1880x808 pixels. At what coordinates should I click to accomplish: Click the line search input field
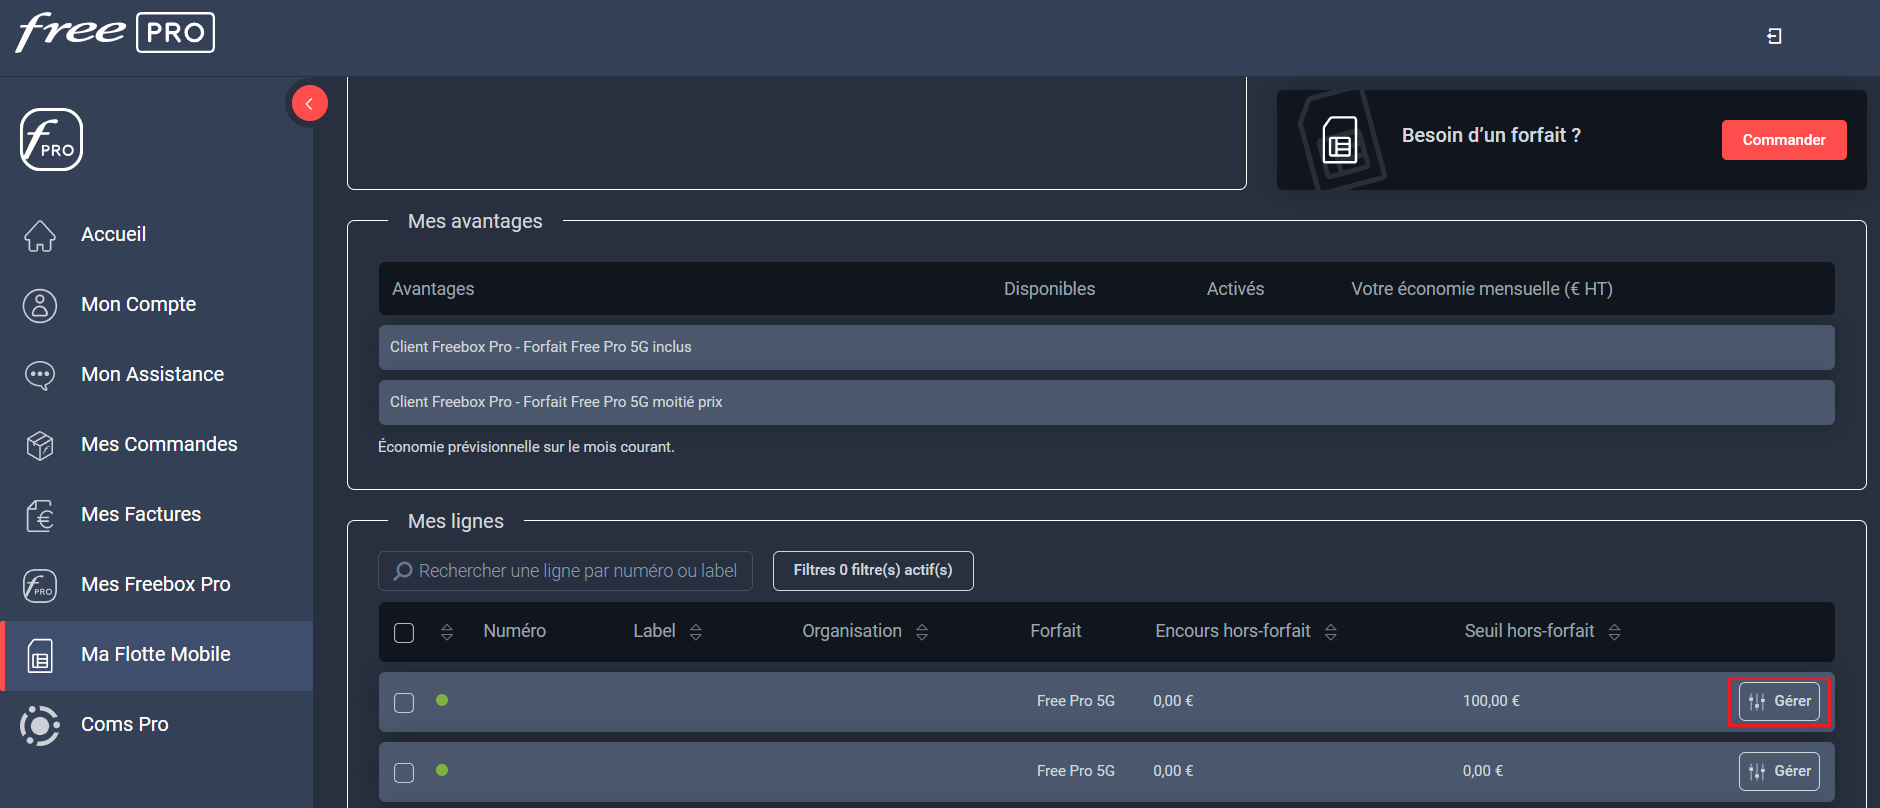pos(565,571)
